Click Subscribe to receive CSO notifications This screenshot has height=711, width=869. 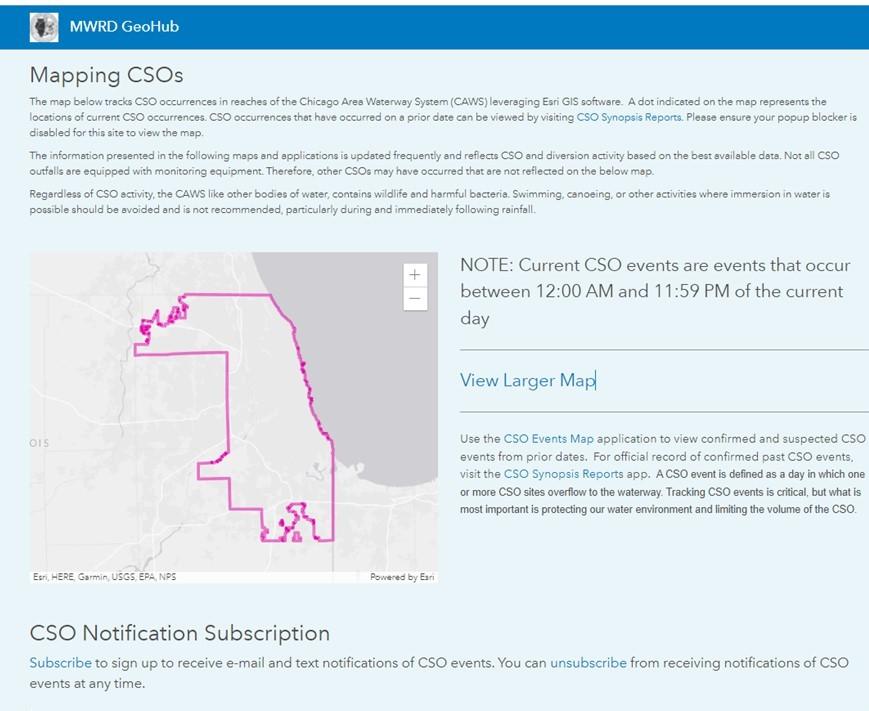pyautogui.click(x=60, y=662)
